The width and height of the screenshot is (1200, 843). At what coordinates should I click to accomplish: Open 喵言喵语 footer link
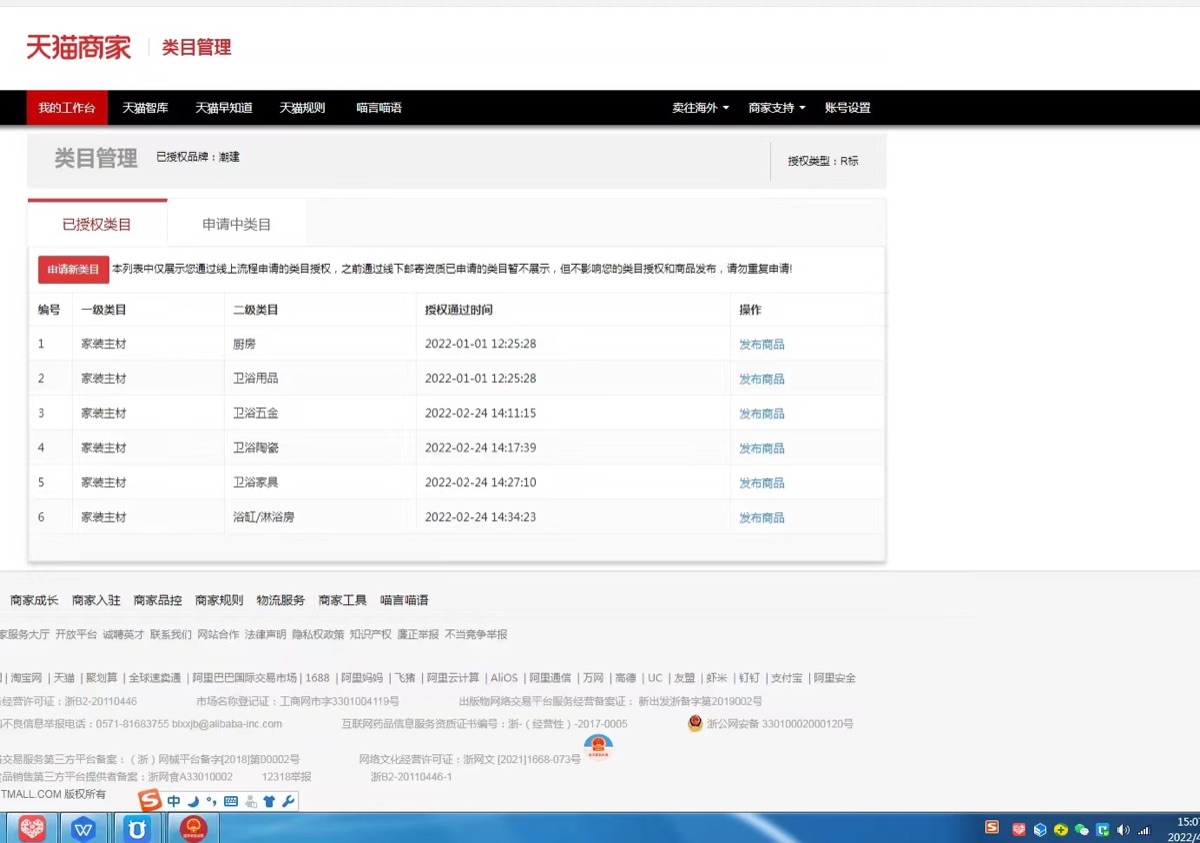pos(404,600)
